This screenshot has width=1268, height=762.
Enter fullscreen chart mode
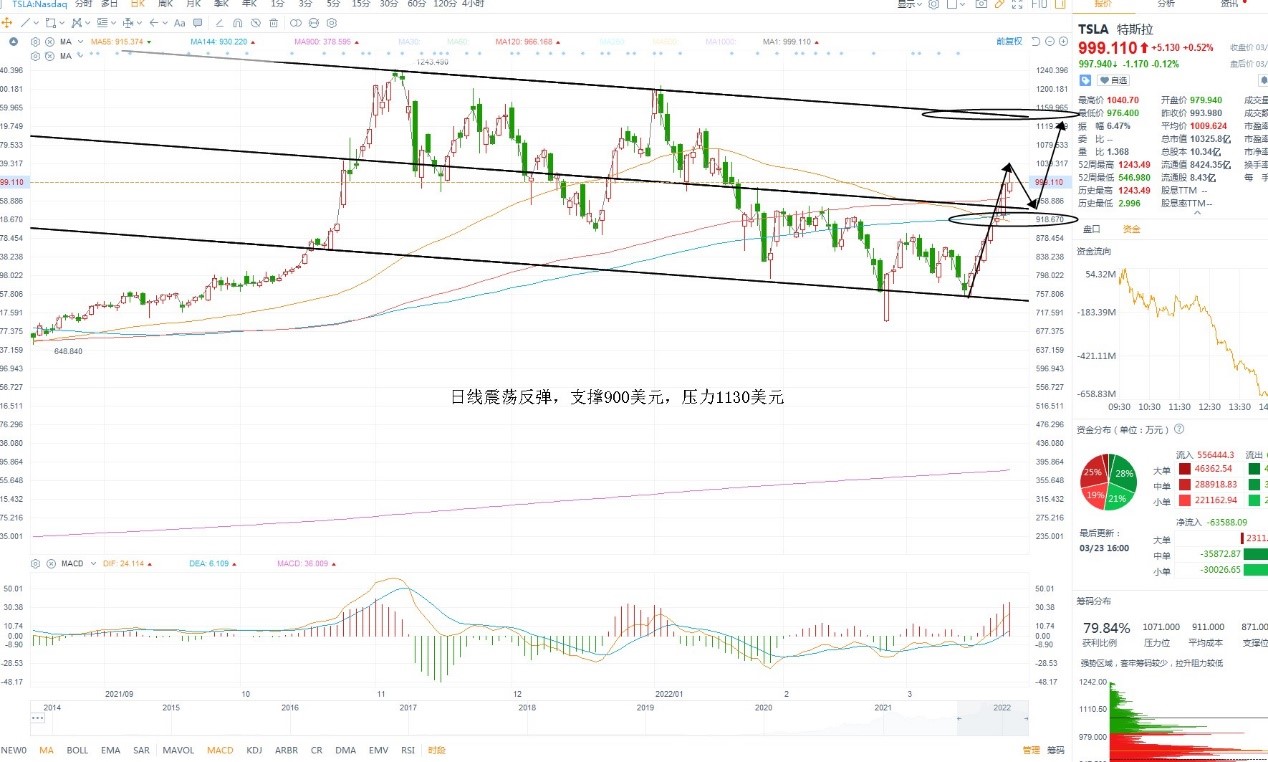tap(1017, 5)
